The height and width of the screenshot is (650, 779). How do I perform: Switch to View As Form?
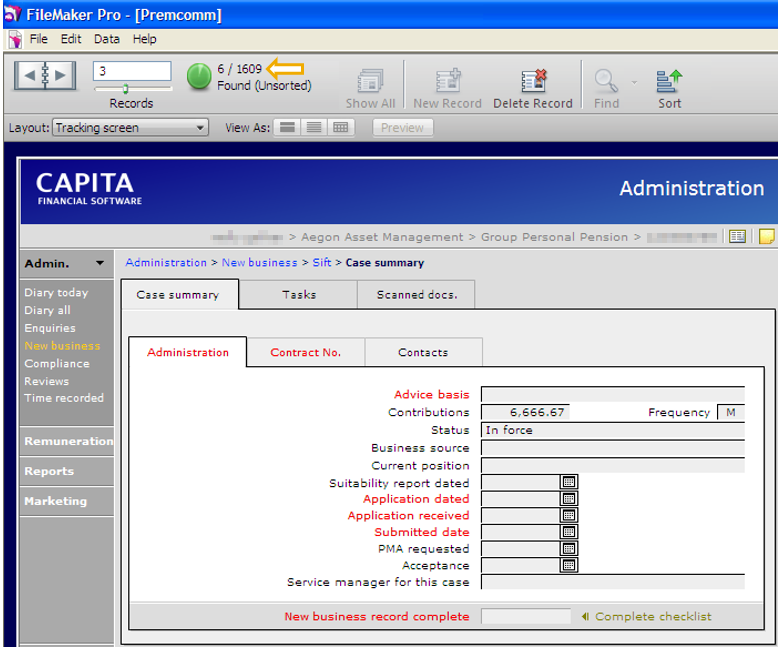point(286,128)
